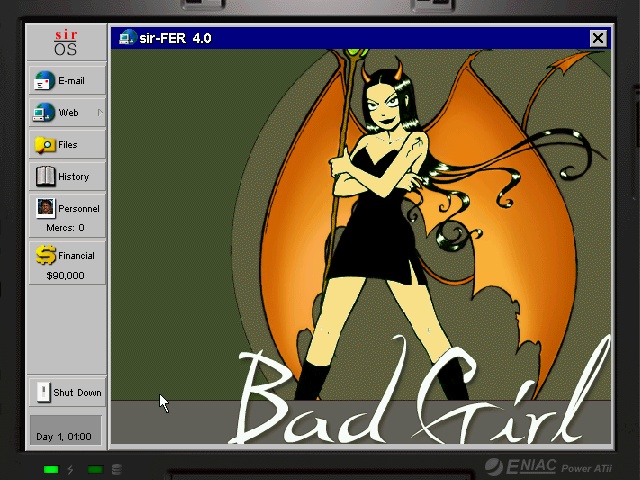Click the sir-FER title bar computer icon
Image resolution: width=640 pixels, height=480 pixels.
pyautogui.click(x=127, y=38)
